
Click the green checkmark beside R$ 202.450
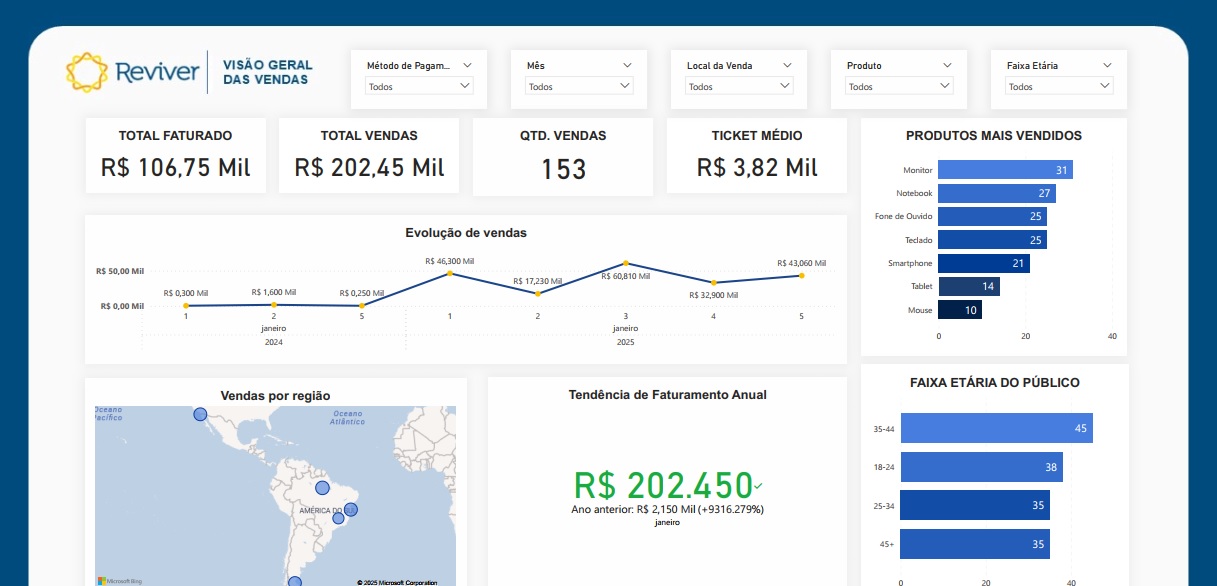click(758, 486)
